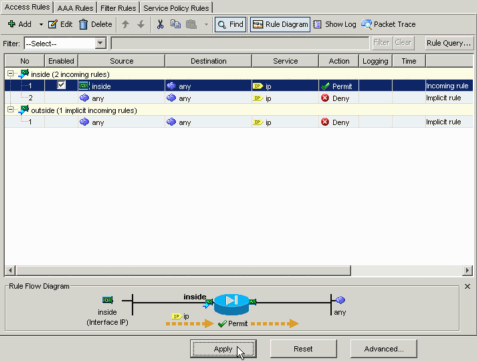477x361 pixels.
Task: Cut rule with scissors icon
Action: point(160,24)
